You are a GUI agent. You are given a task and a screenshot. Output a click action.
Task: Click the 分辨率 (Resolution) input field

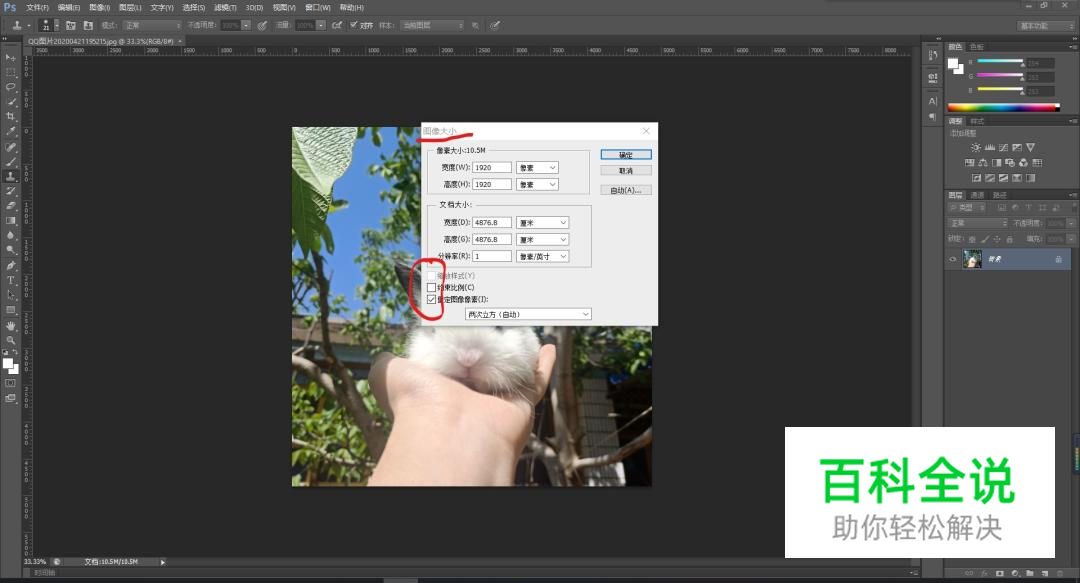pos(492,256)
